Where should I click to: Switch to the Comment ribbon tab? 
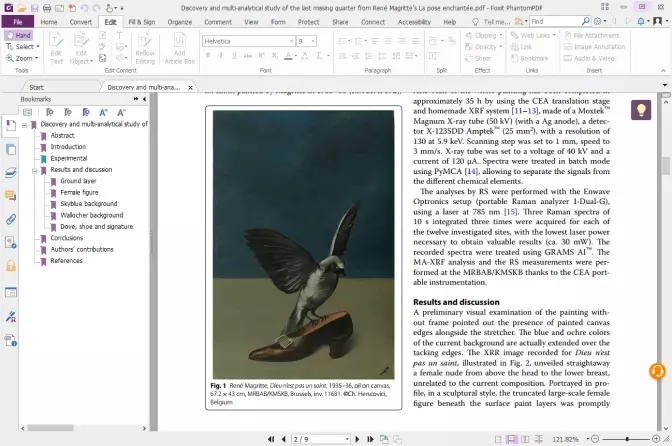click(x=218, y=22)
